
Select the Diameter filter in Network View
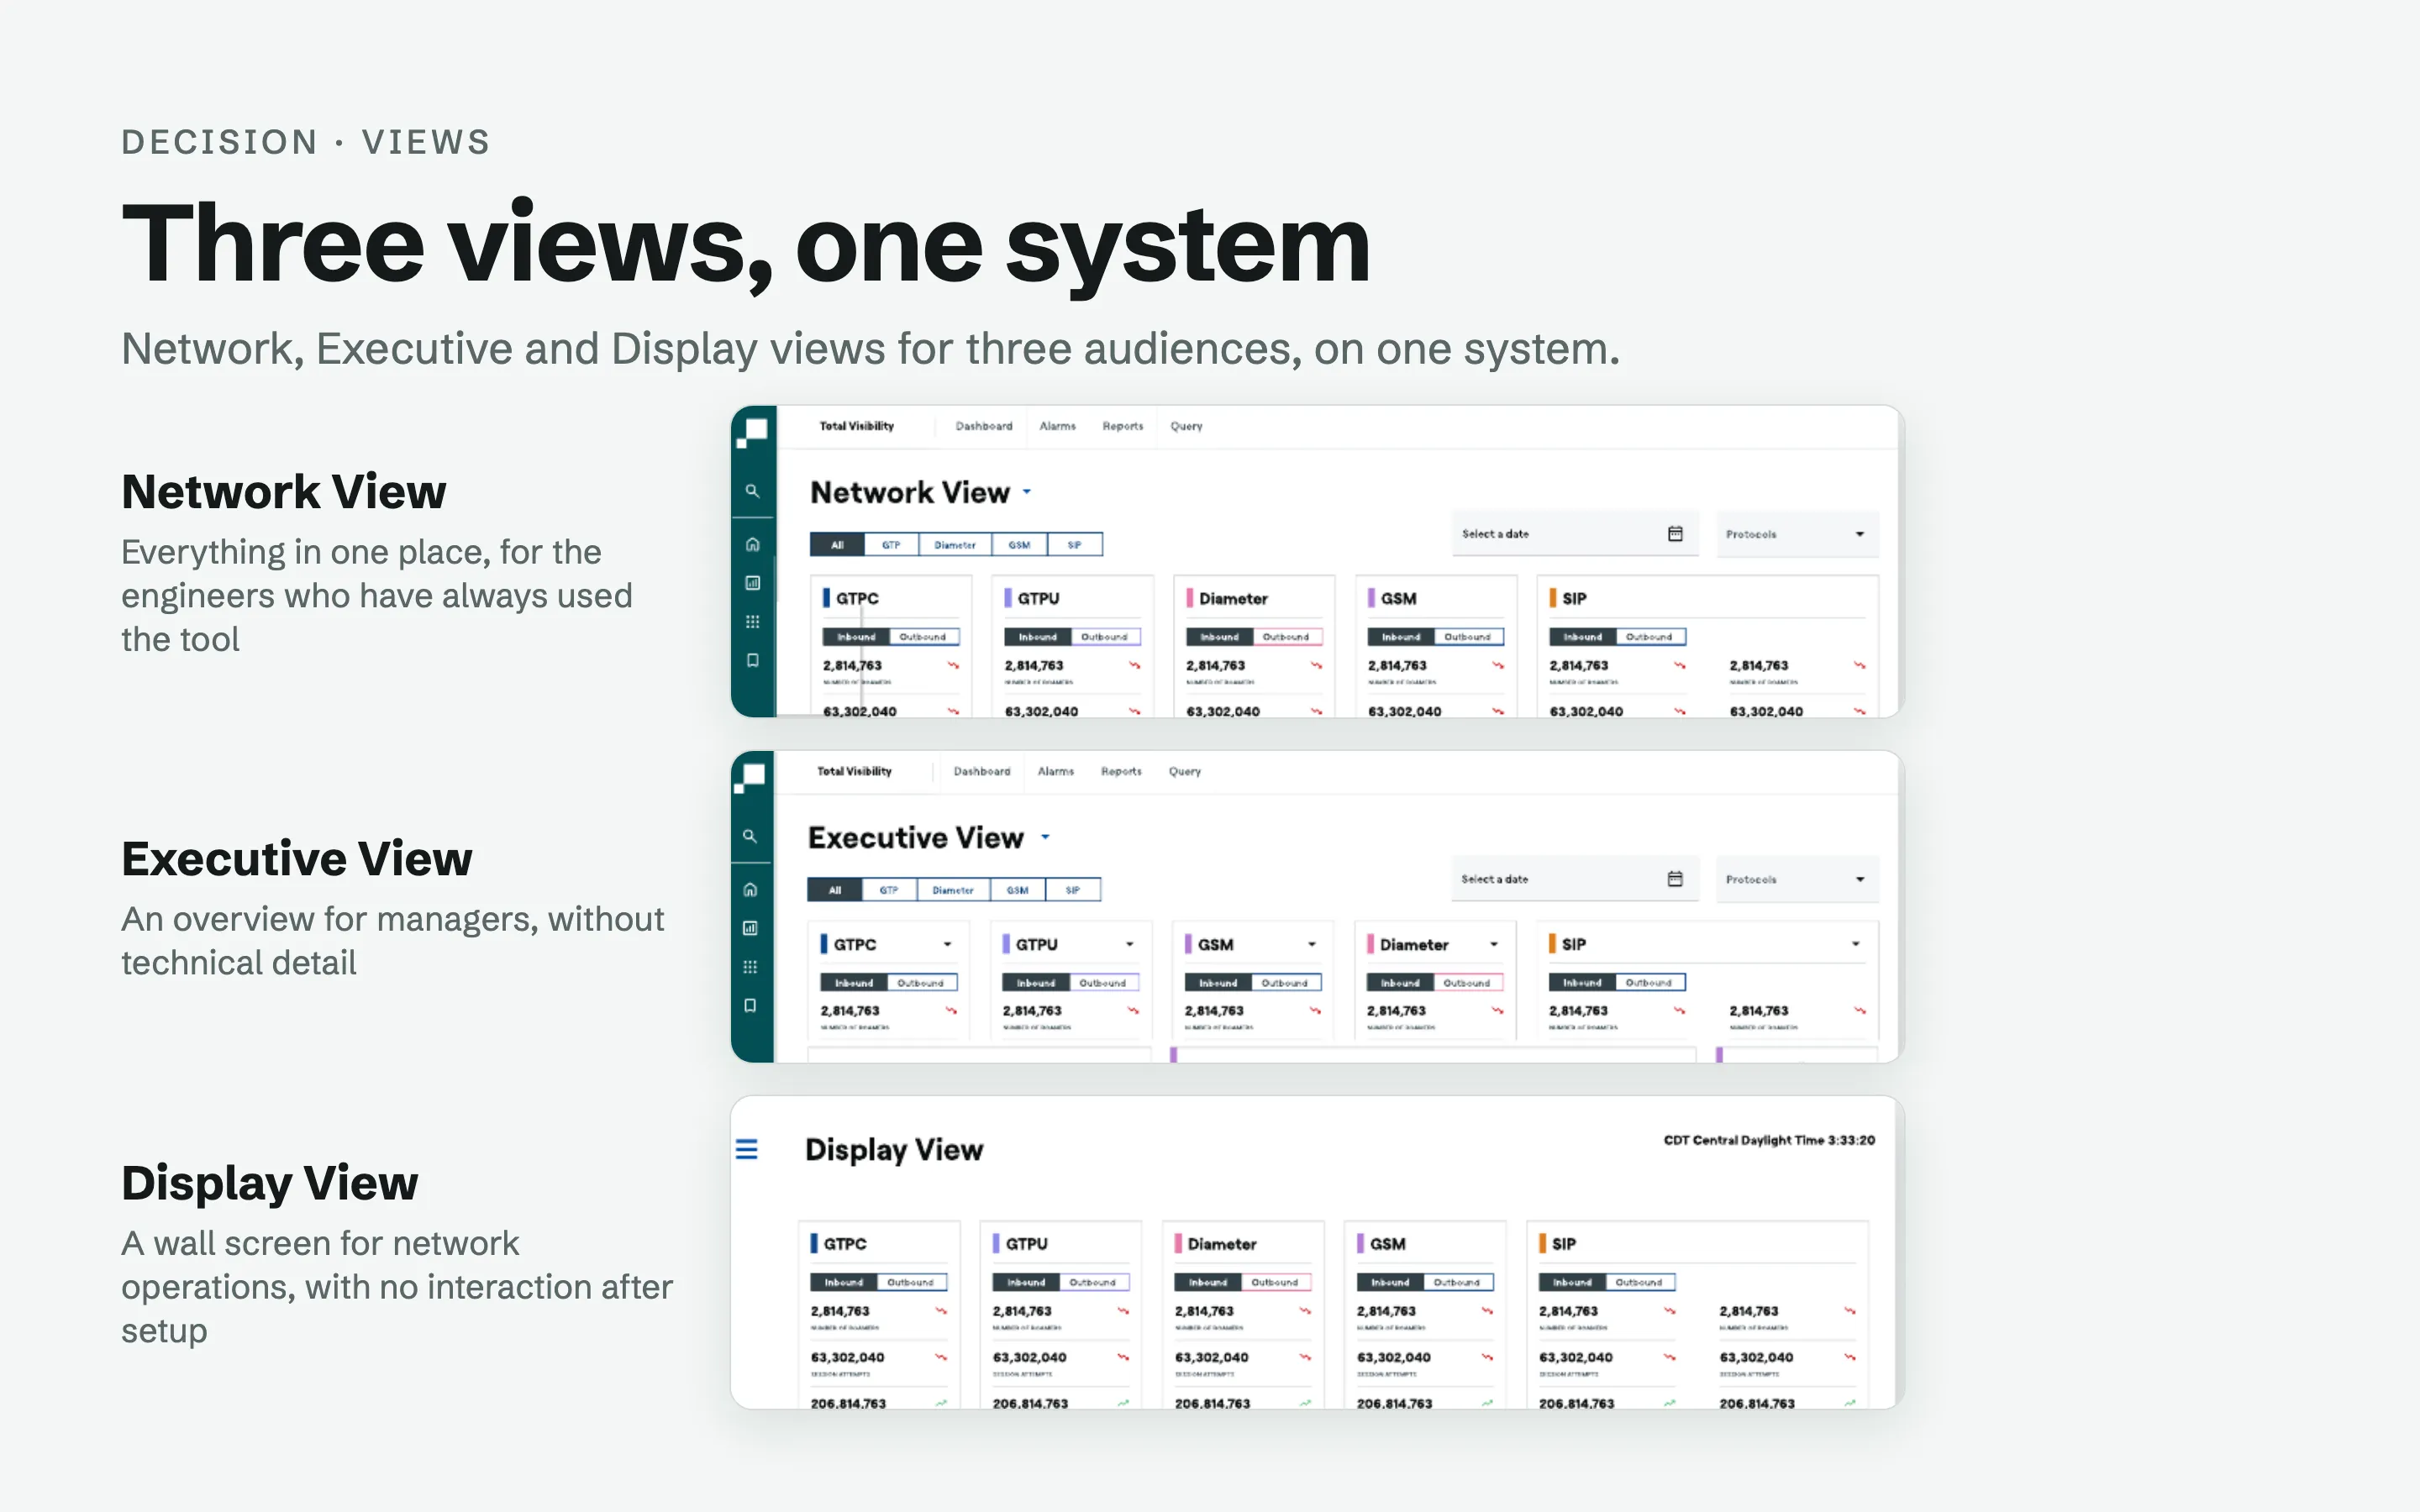pyautogui.click(x=955, y=545)
